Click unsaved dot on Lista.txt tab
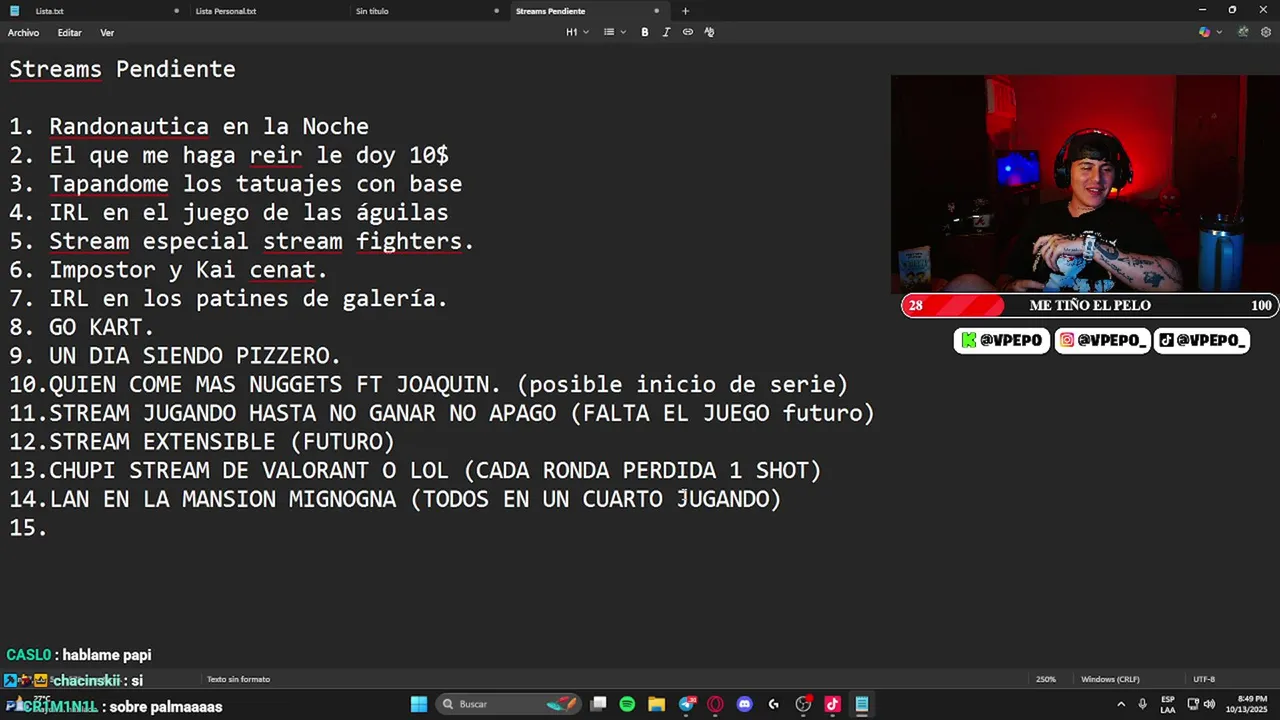1280x720 pixels. tap(176, 11)
